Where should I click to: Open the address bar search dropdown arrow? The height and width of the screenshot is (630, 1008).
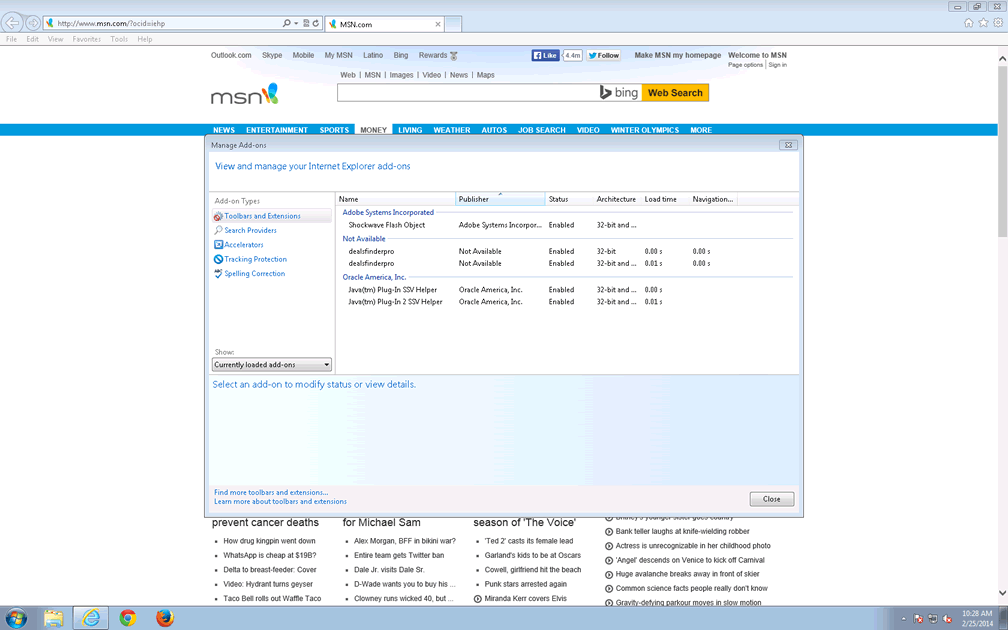click(296, 23)
